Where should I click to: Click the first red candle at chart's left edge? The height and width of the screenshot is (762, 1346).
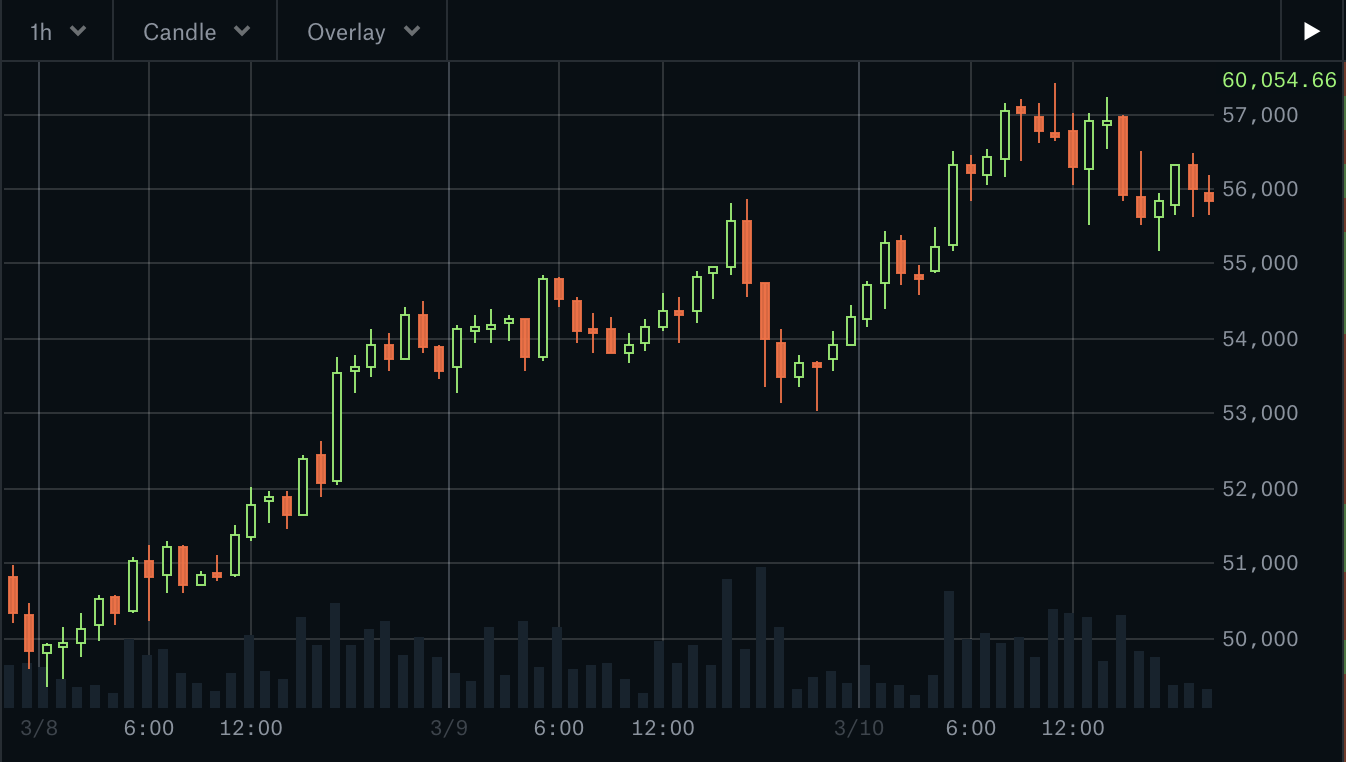click(x=13, y=595)
